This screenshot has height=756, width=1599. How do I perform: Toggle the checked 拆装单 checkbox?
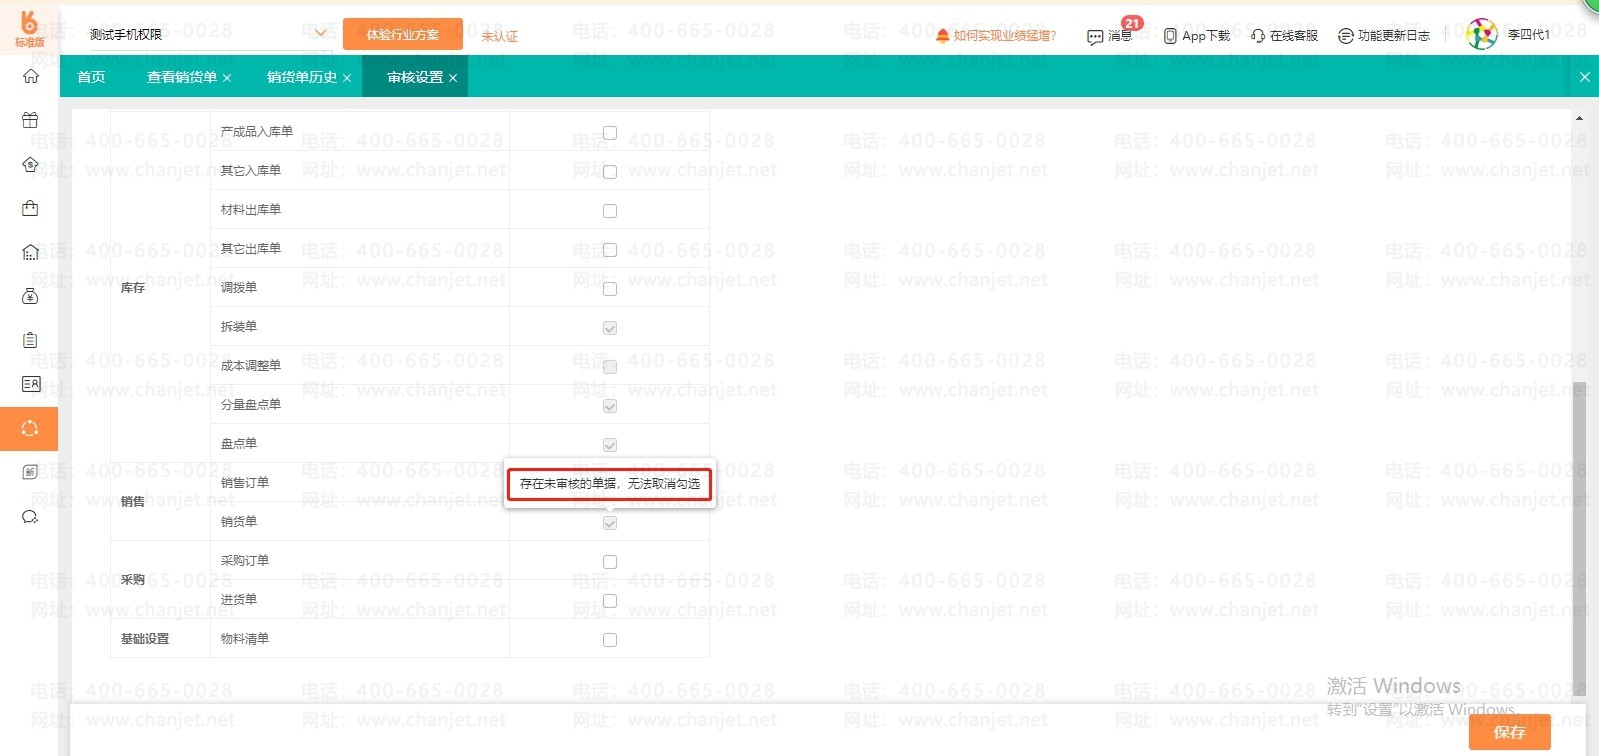610,328
